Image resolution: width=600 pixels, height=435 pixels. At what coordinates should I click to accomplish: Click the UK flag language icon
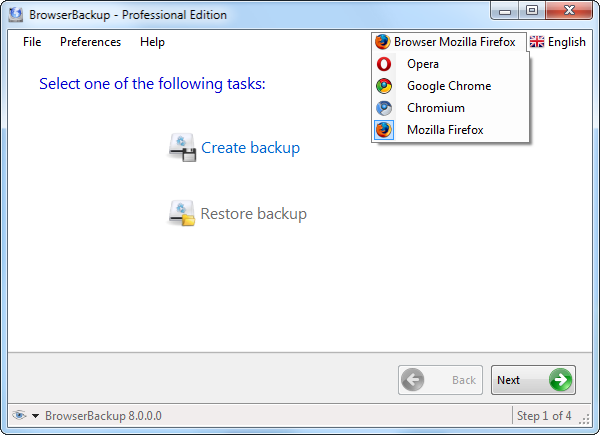tap(537, 42)
